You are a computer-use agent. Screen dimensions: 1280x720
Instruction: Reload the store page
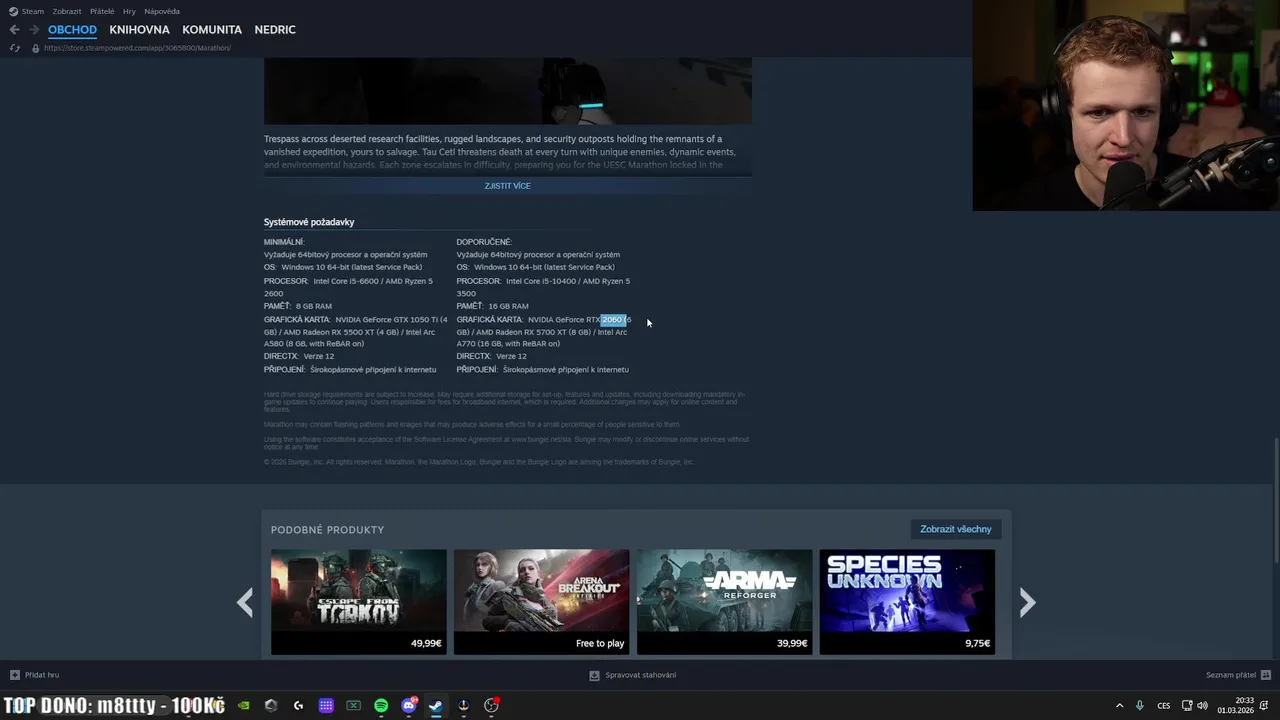tap(14, 48)
